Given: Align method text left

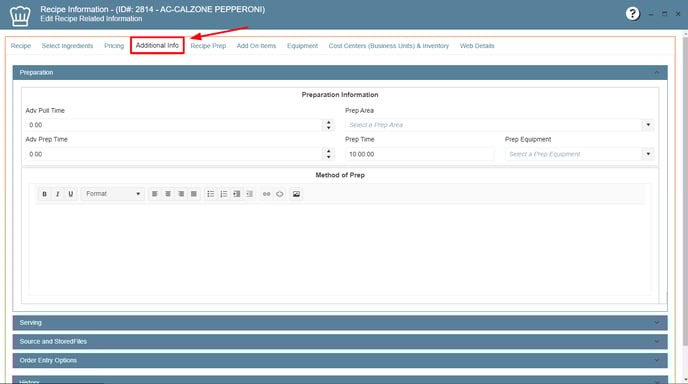Looking at the screenshot, I should [154, 194].
